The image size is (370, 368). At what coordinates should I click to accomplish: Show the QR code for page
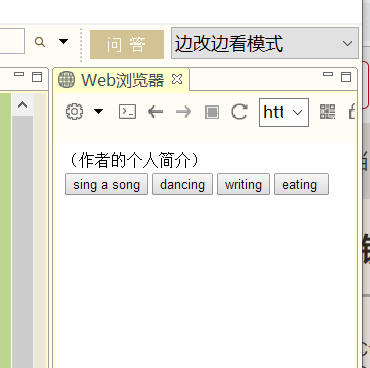click(327, 111)
